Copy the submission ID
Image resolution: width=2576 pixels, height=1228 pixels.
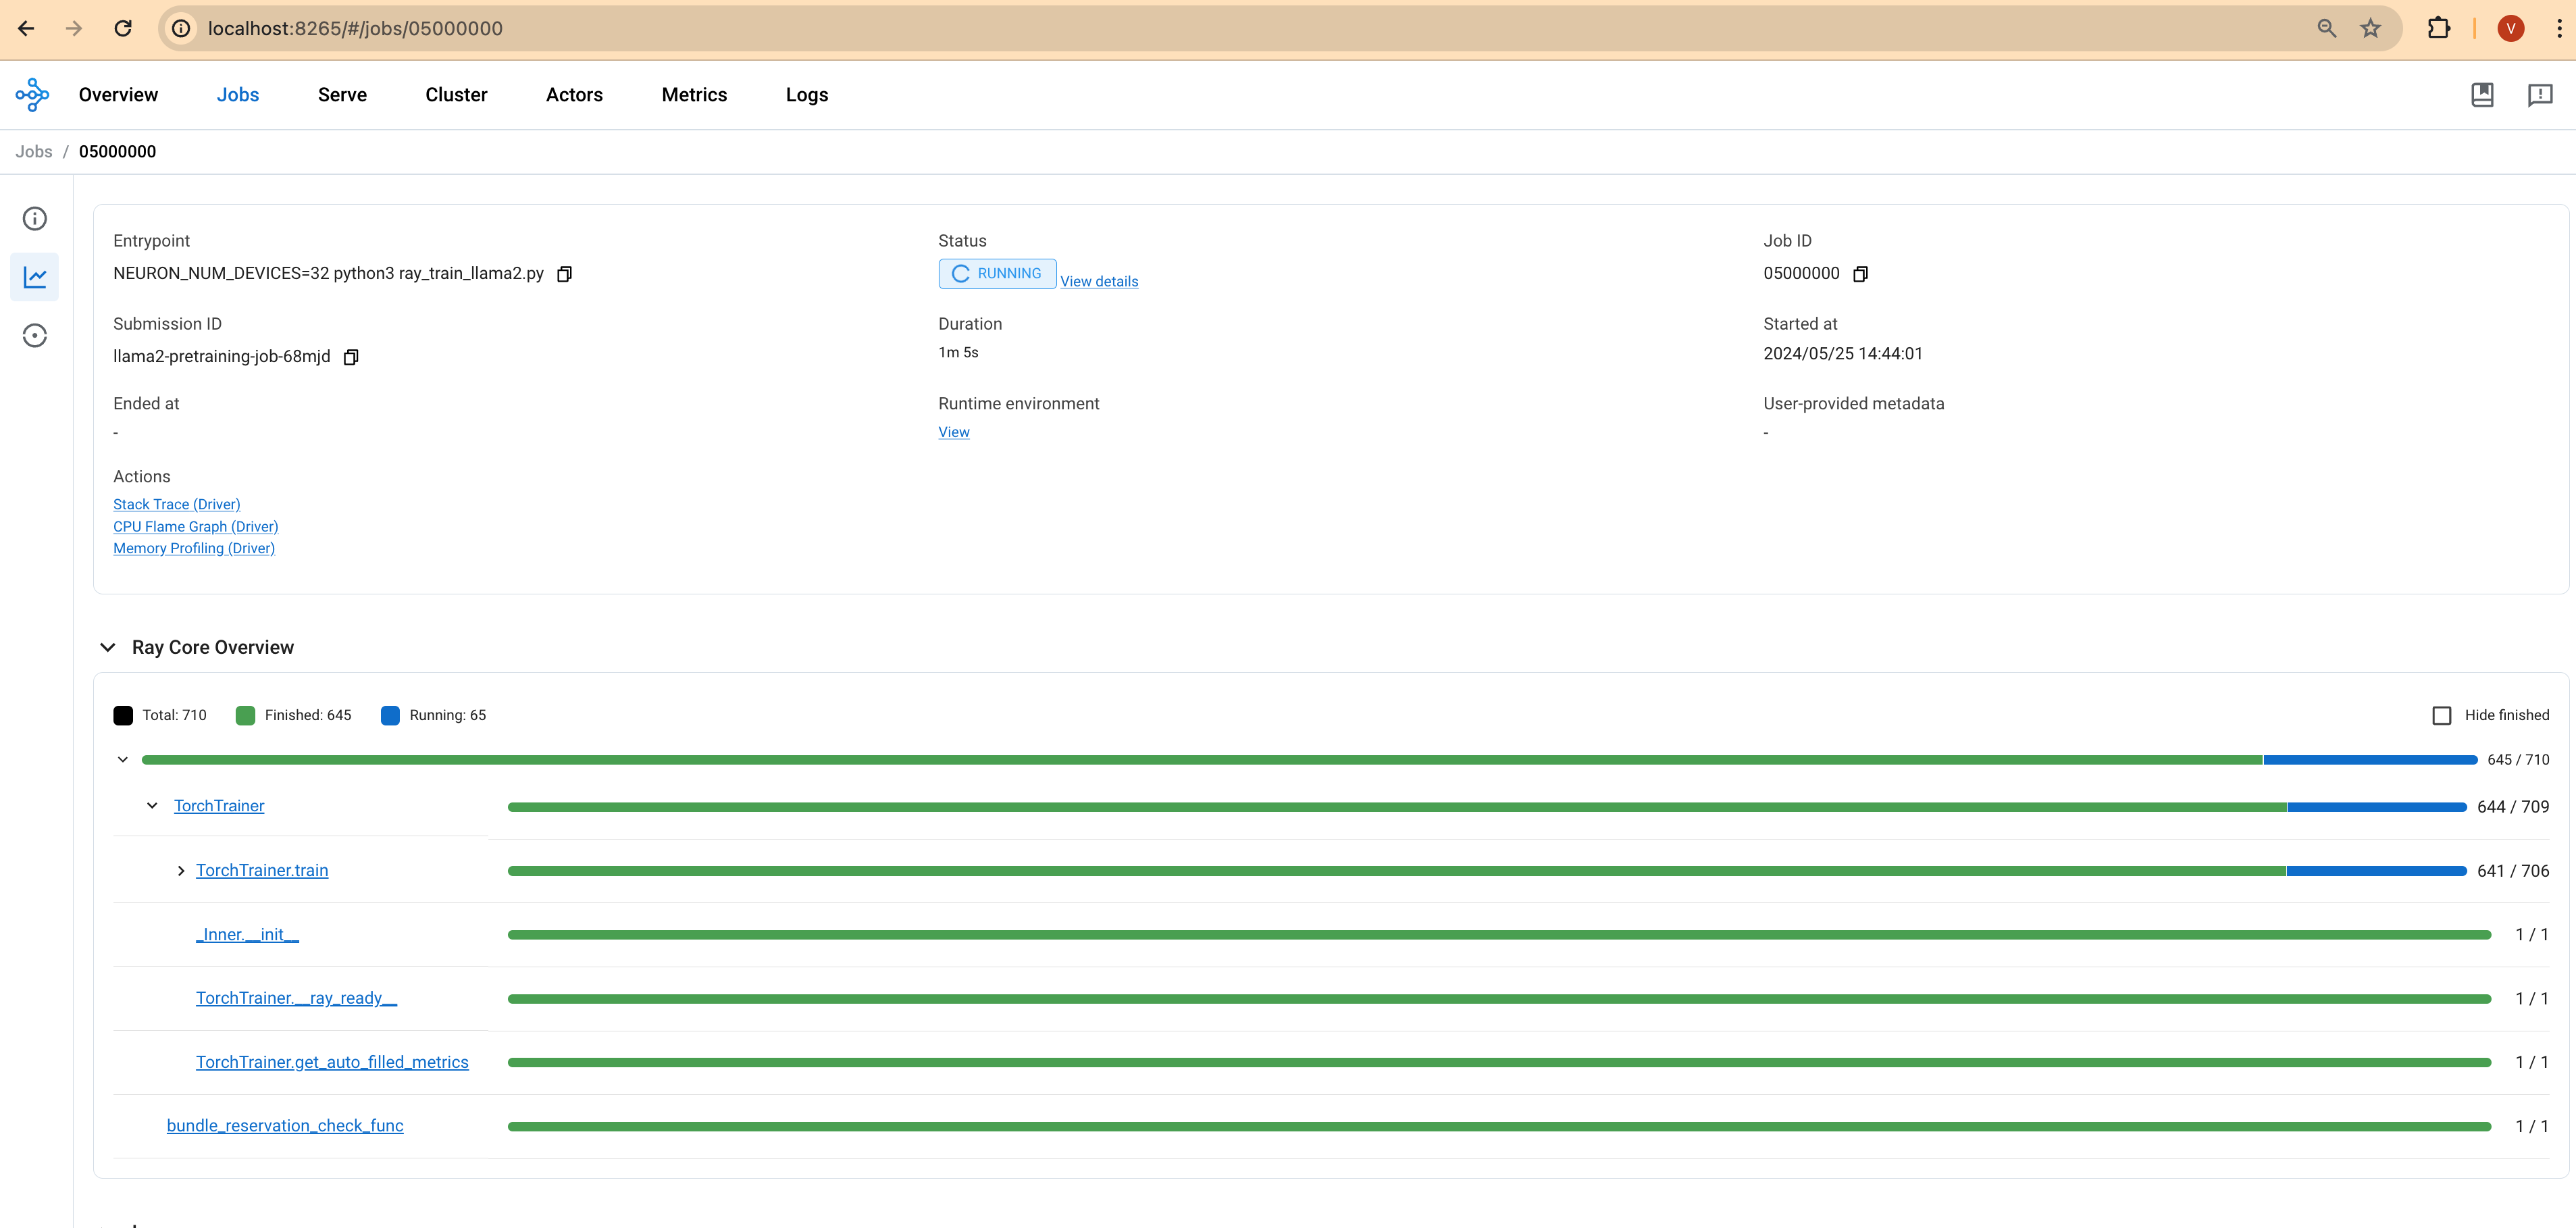pyautogui.click(x=351, y=357)
